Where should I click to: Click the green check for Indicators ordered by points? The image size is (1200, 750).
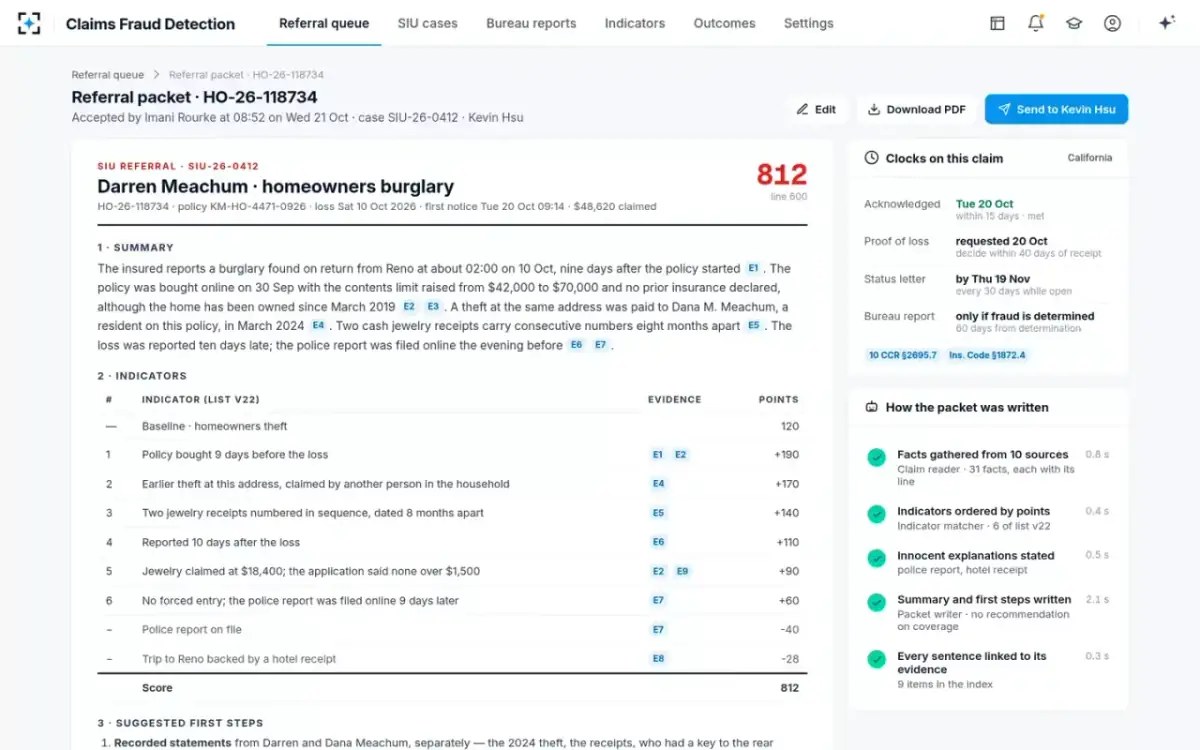[876, 514]
